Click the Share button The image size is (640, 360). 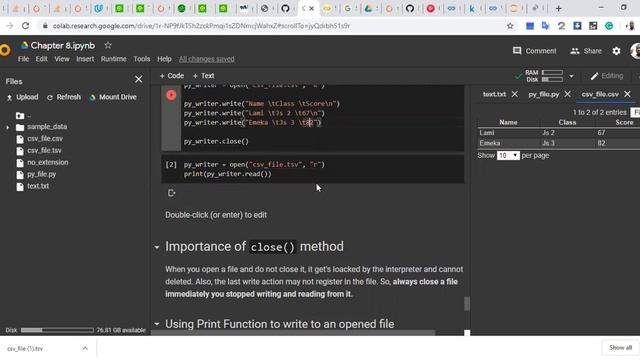[x=586, y=51]
